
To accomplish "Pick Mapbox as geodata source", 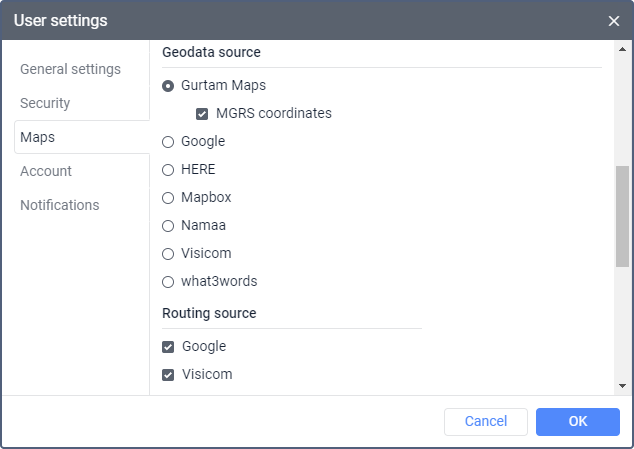I will pos(168,198).
